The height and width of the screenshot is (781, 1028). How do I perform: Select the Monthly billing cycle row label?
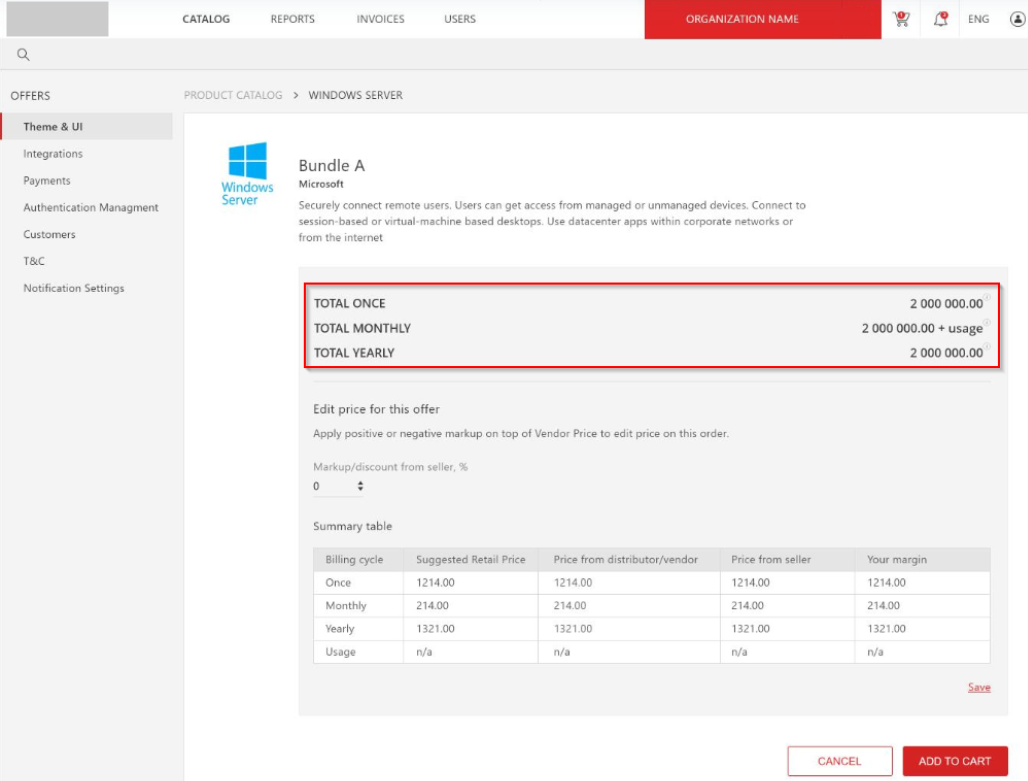click(346, 605)
